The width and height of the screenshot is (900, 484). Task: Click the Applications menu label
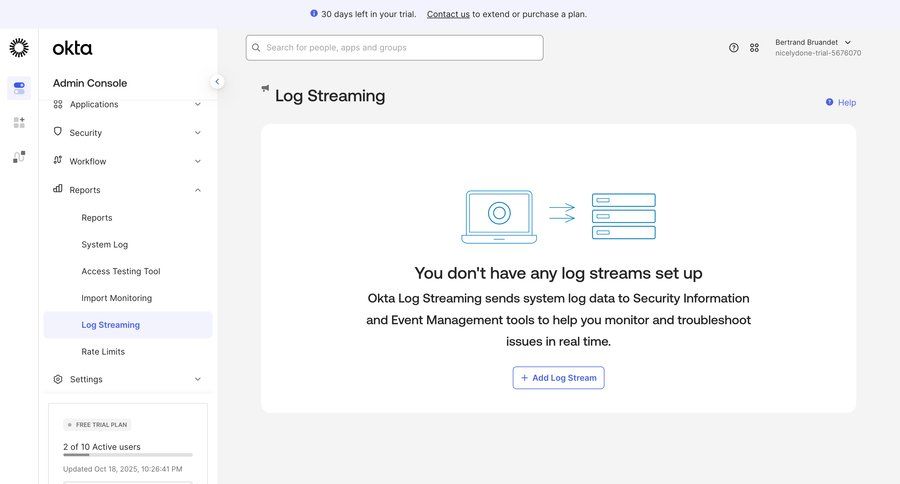pyautogui.click(x=94, y=104)
